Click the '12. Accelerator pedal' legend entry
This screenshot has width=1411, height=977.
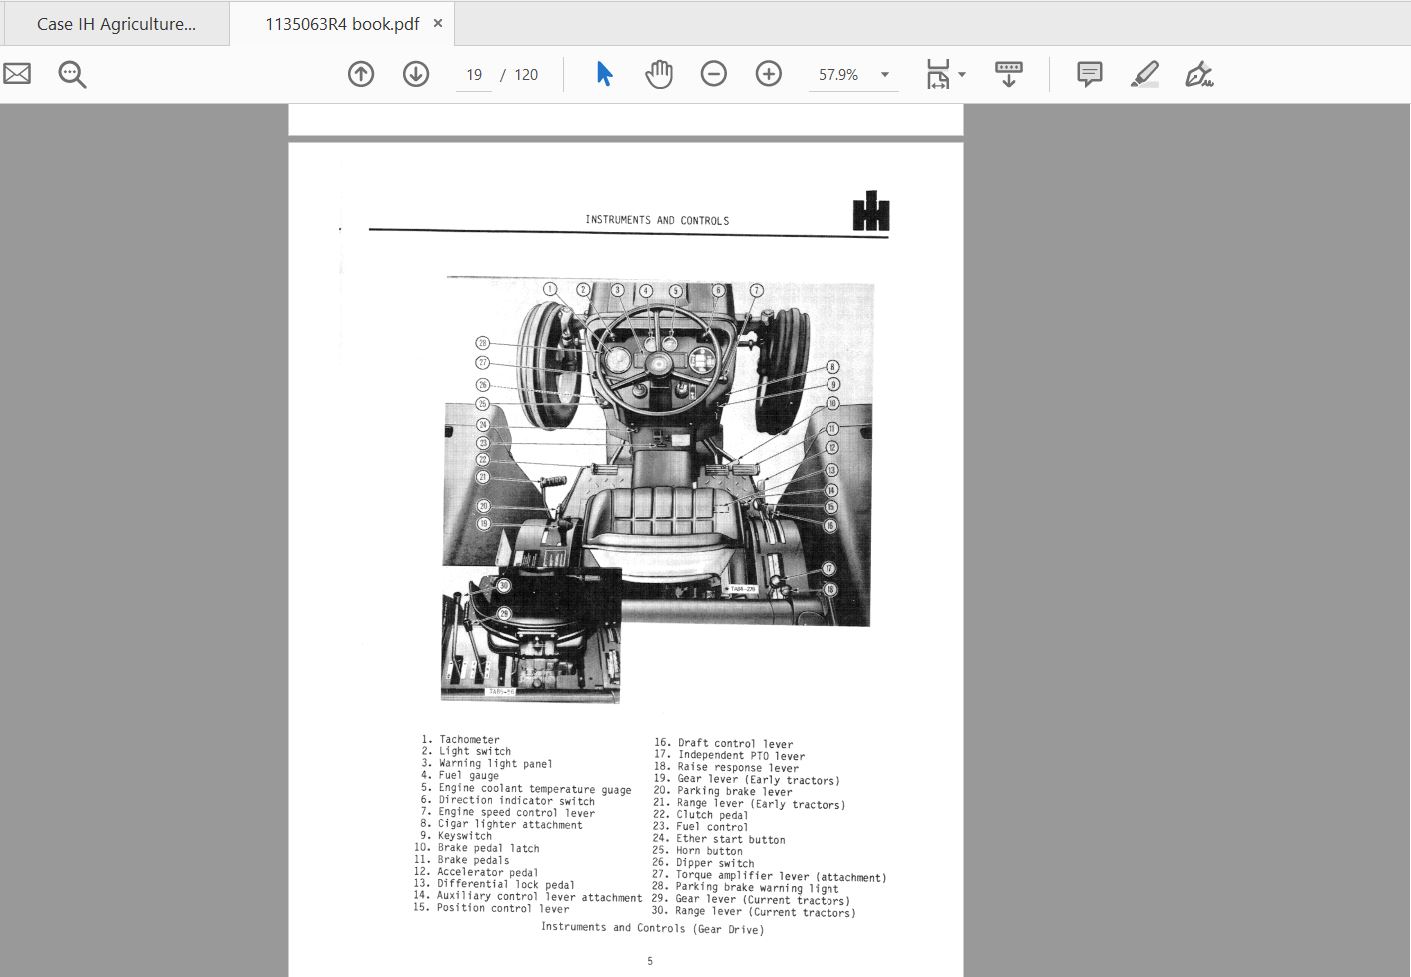click(476, 872)
